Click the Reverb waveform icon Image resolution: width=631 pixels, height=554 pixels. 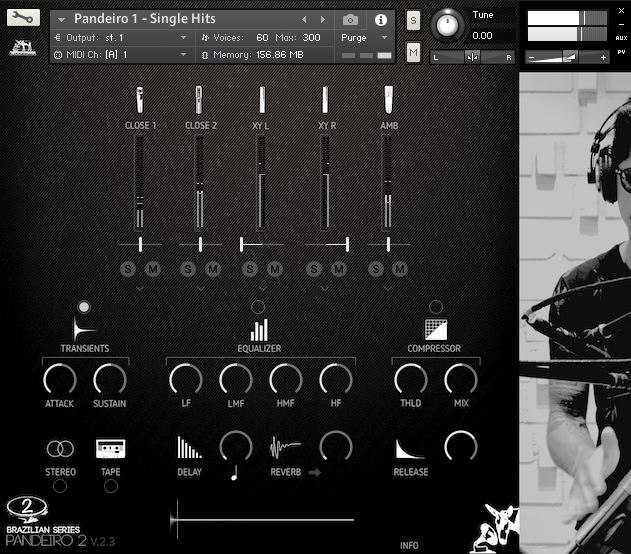[x=285, y=447]
